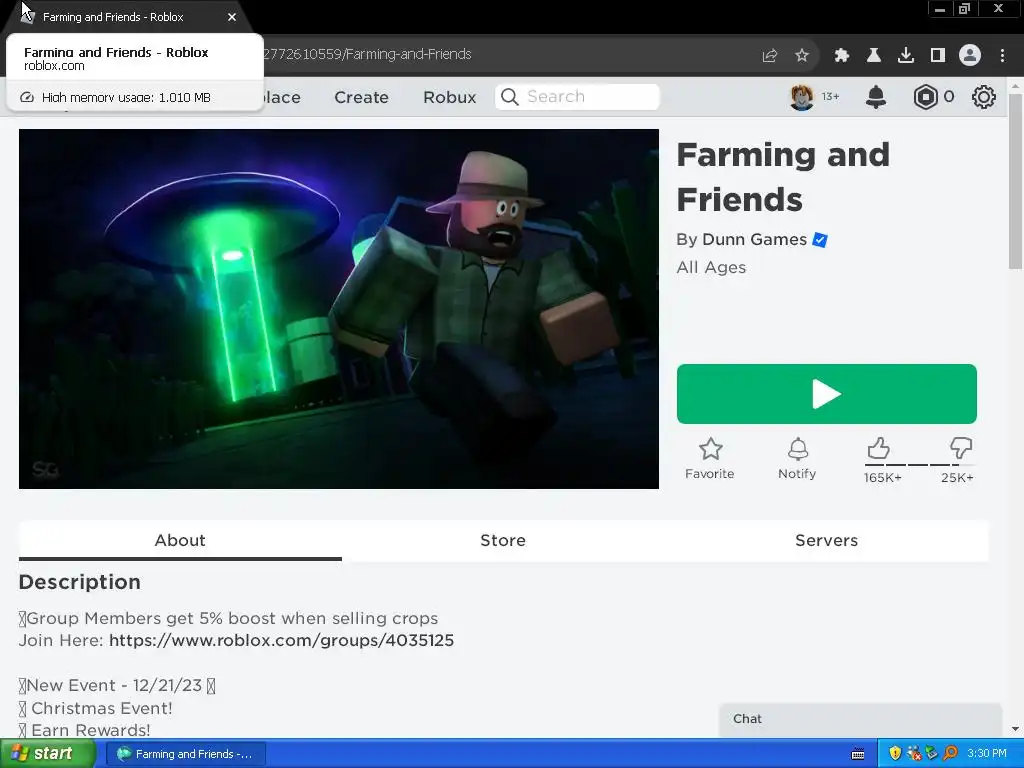Image resolution: width=1024 pixels, height=768 pixels.
Task: Open the on-screen keyboard tray icon
Action: pyautogui.click(x=858, y=754)
